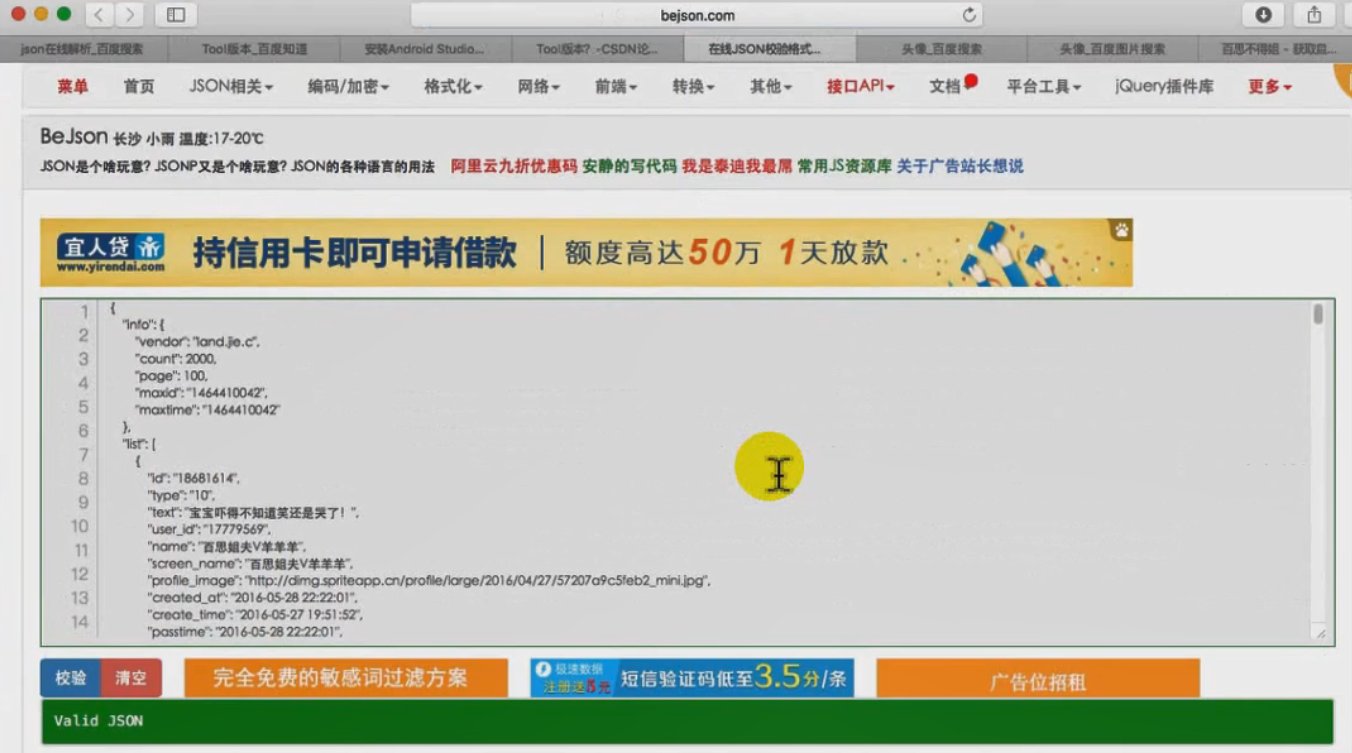Expand the 其他 dropdown
The height and width of the screenshot is (753, 1352).
coord(770,87)
